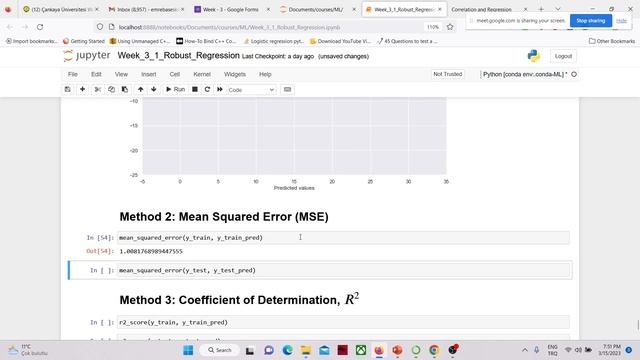Click the Logout button
This screenshot has width=640, height=360.
click(x=563, y=56)
